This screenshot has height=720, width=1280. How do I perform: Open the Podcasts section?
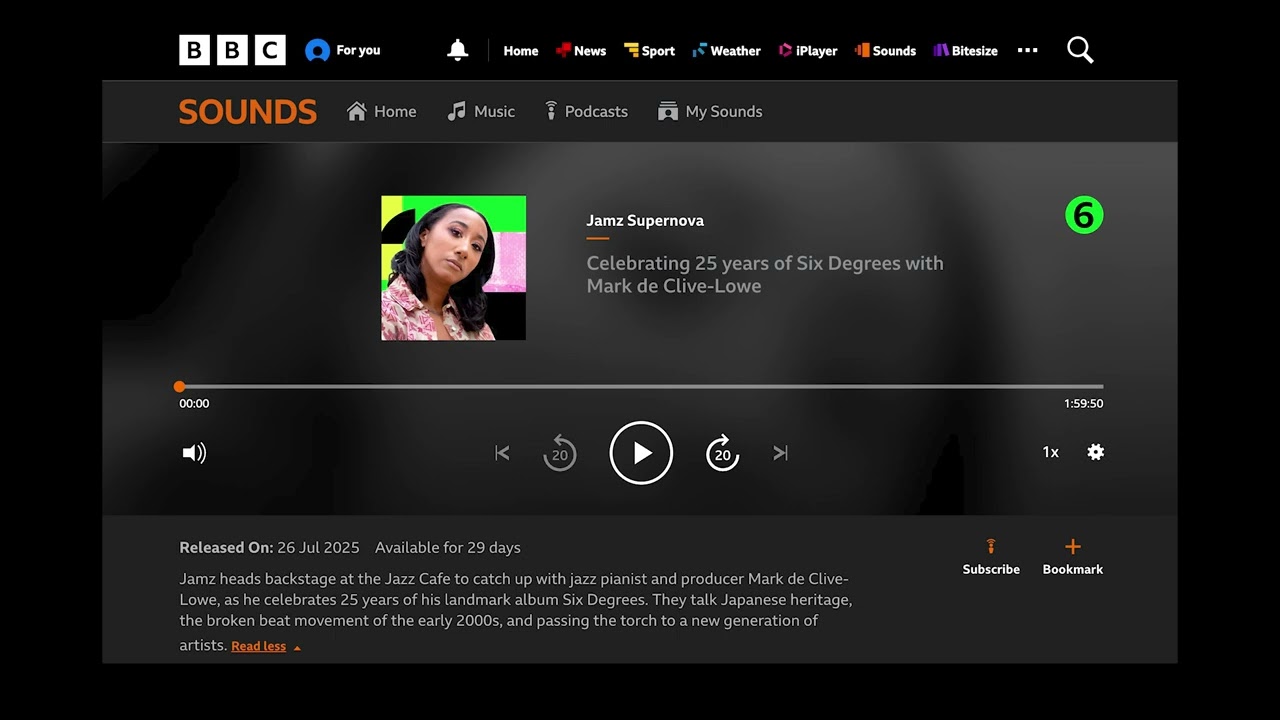586,112
